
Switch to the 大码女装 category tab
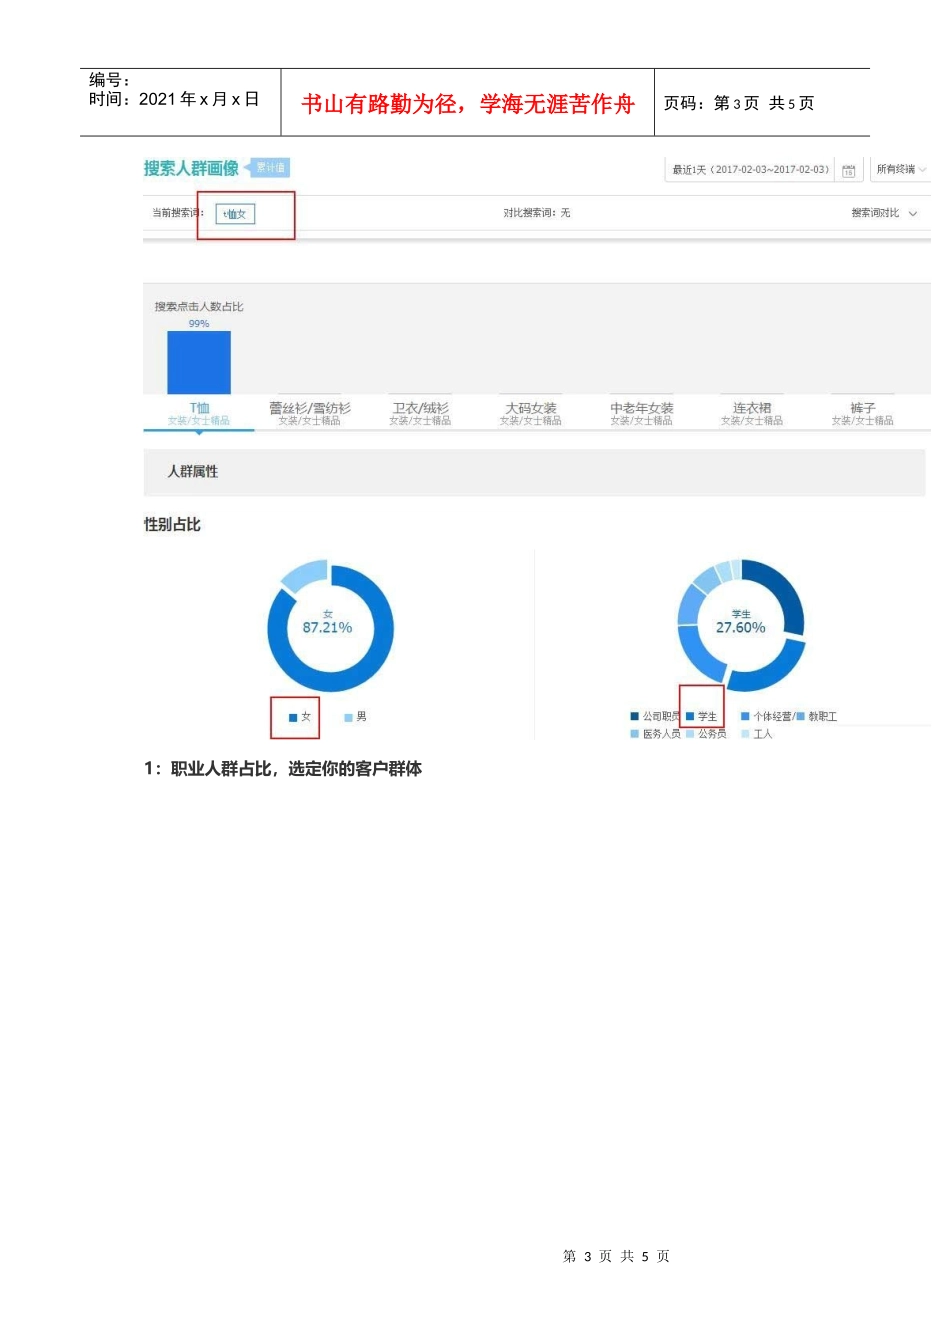tap(531, 413)
